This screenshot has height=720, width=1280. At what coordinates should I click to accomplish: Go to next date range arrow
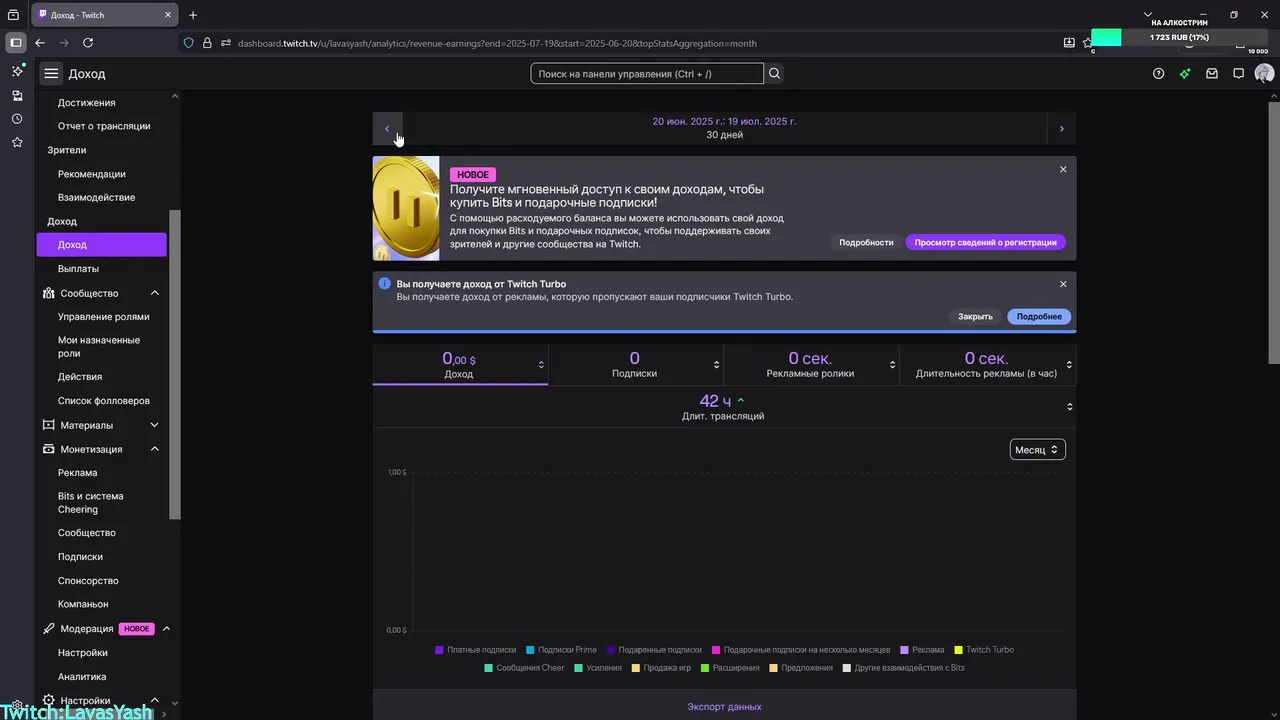1062,128
